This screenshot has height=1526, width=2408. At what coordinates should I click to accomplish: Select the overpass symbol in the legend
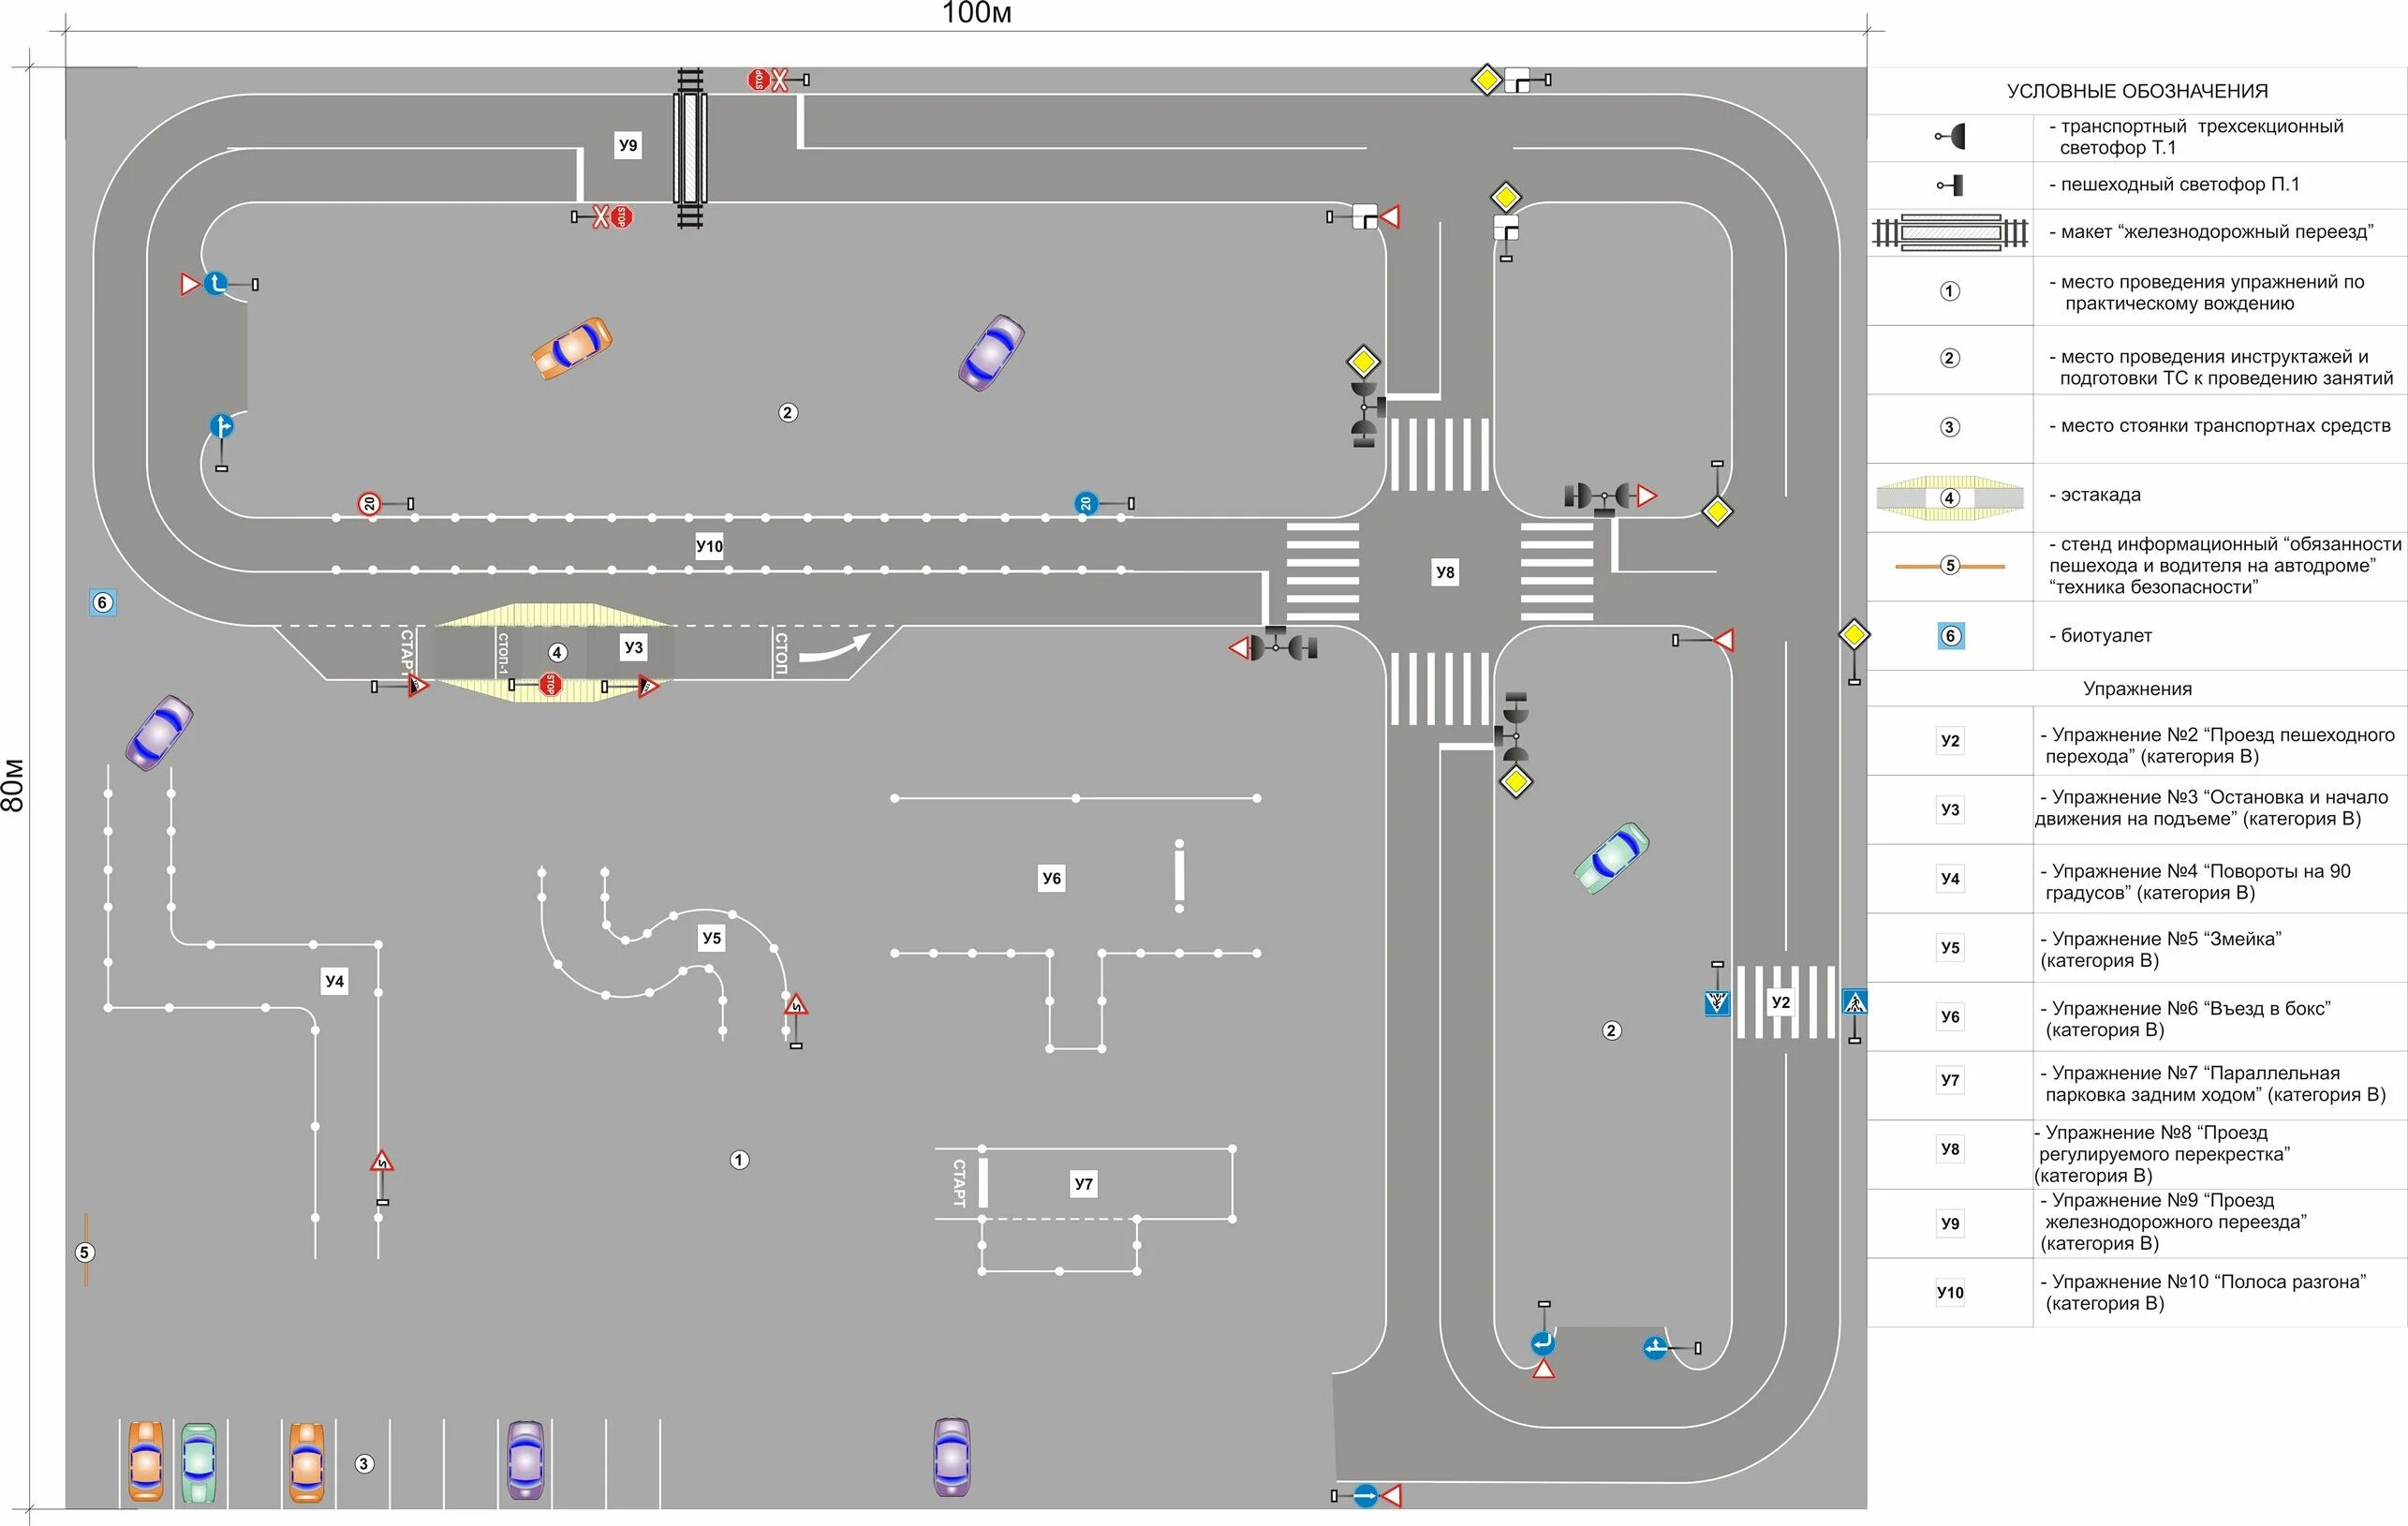tap(1950, 498)
